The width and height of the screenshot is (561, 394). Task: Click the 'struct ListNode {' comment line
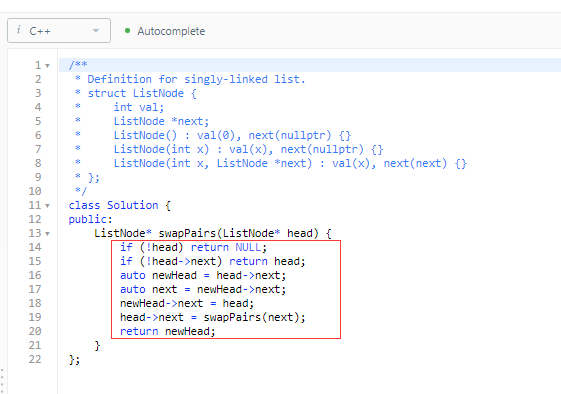142,93
